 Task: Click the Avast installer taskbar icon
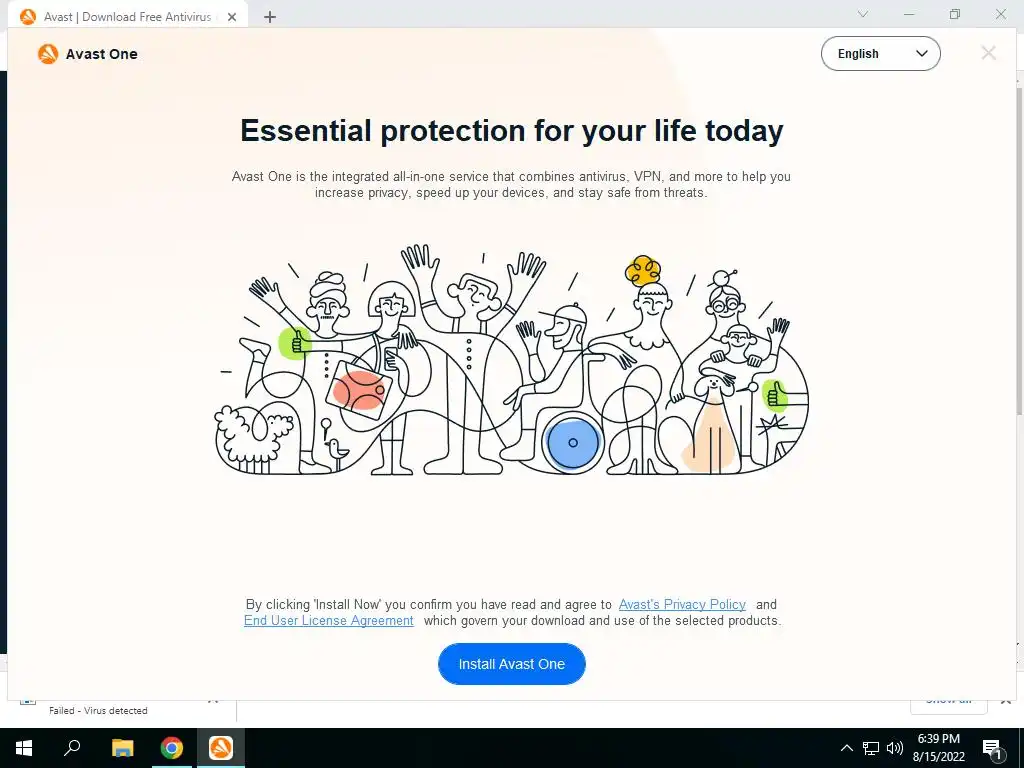coord(221,748)
